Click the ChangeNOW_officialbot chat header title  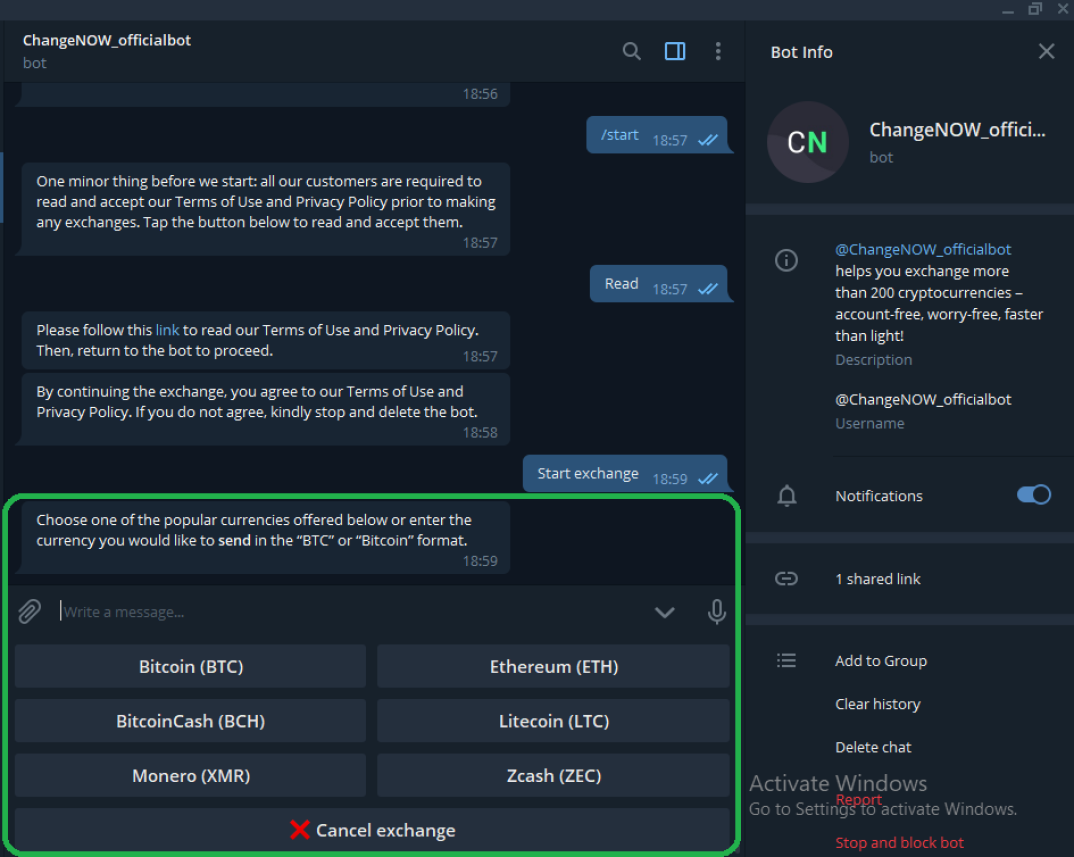coord(107,40)
